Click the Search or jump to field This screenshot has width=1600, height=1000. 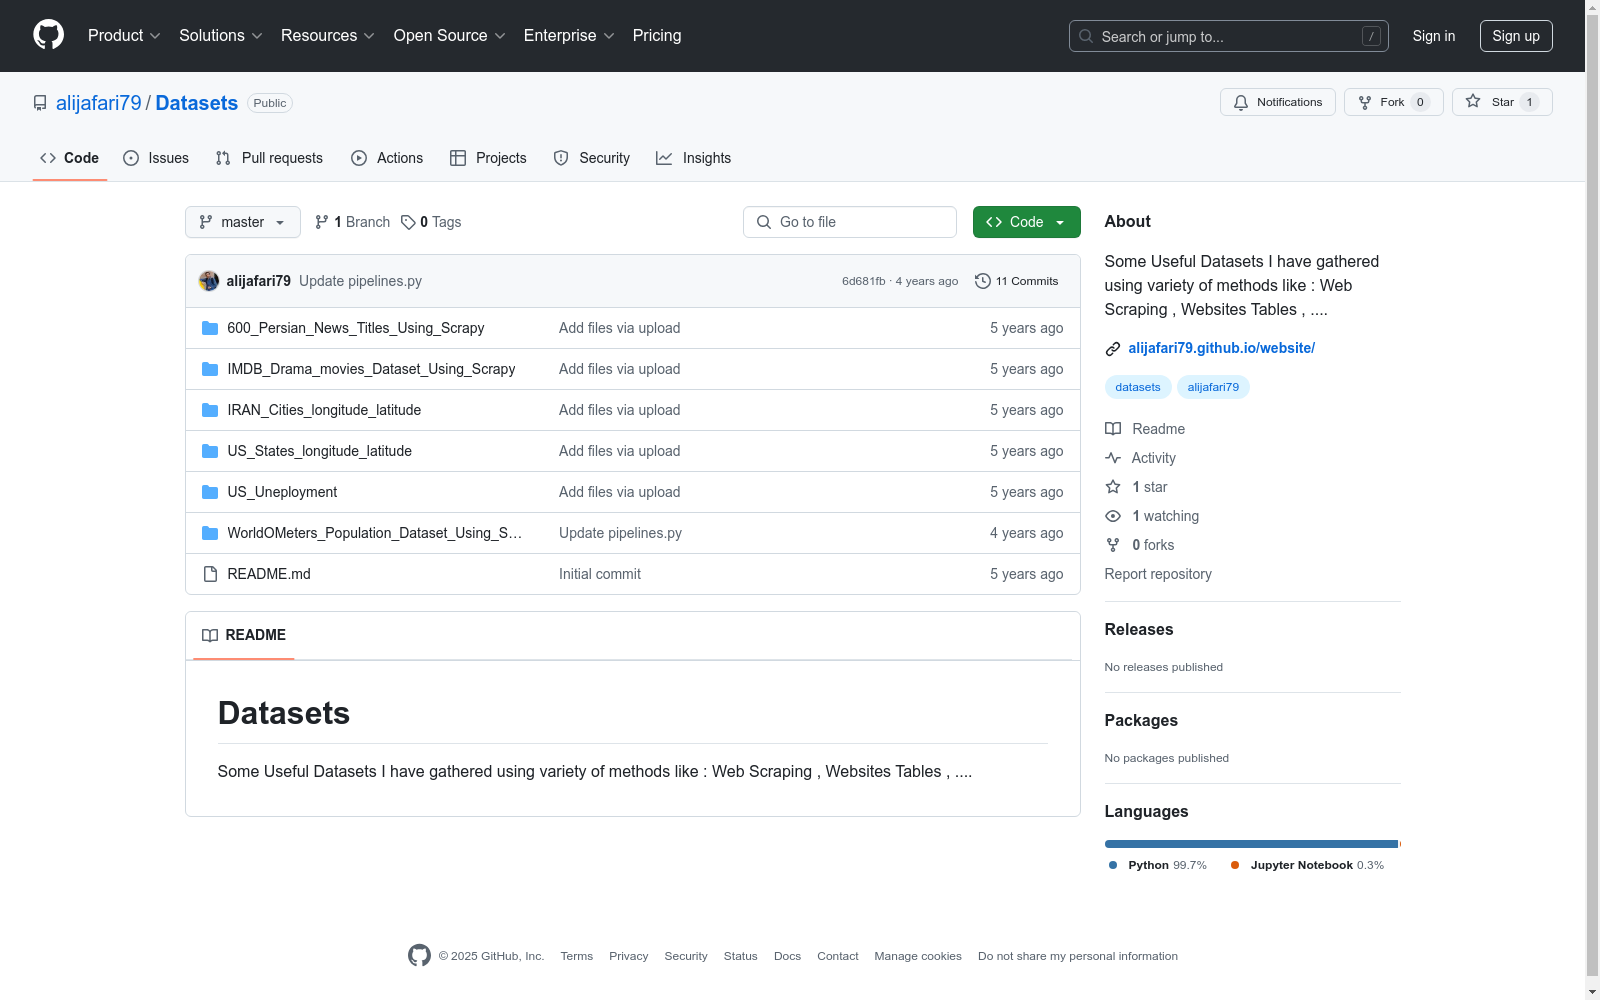[1229, 36]
